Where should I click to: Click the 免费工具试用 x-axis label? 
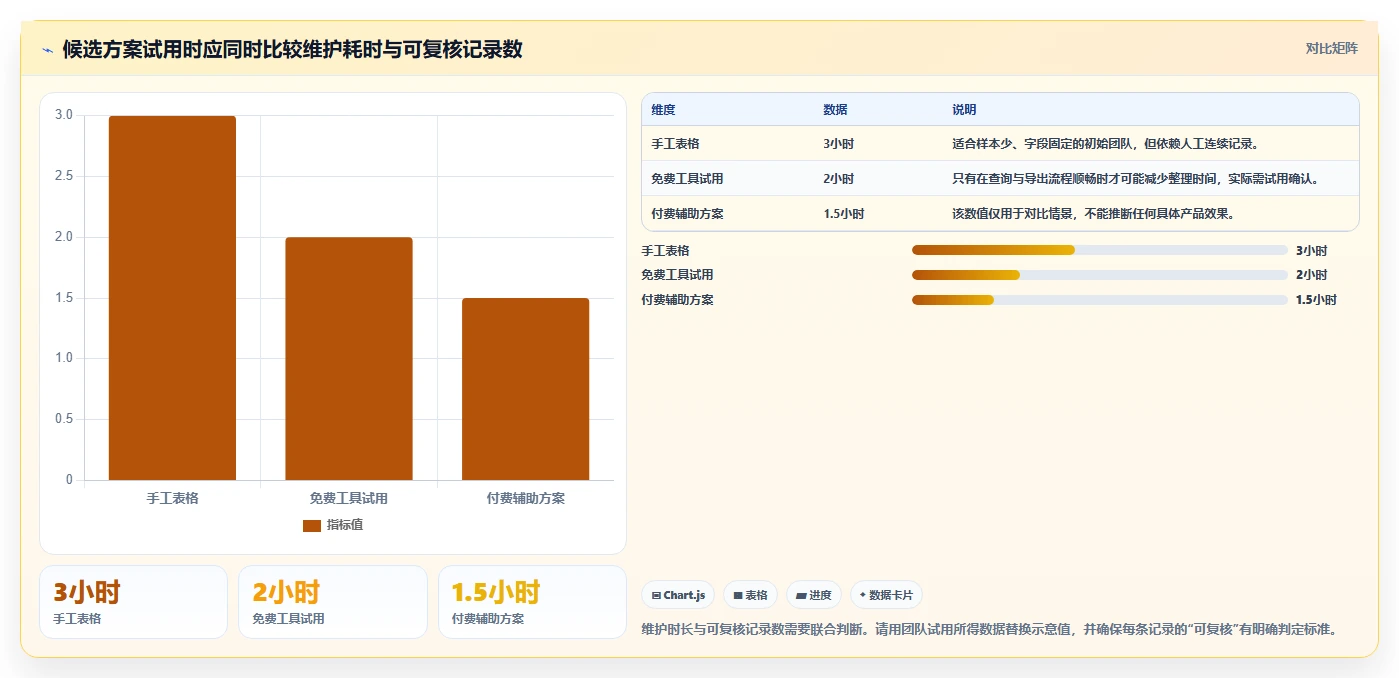coord(349,498)
